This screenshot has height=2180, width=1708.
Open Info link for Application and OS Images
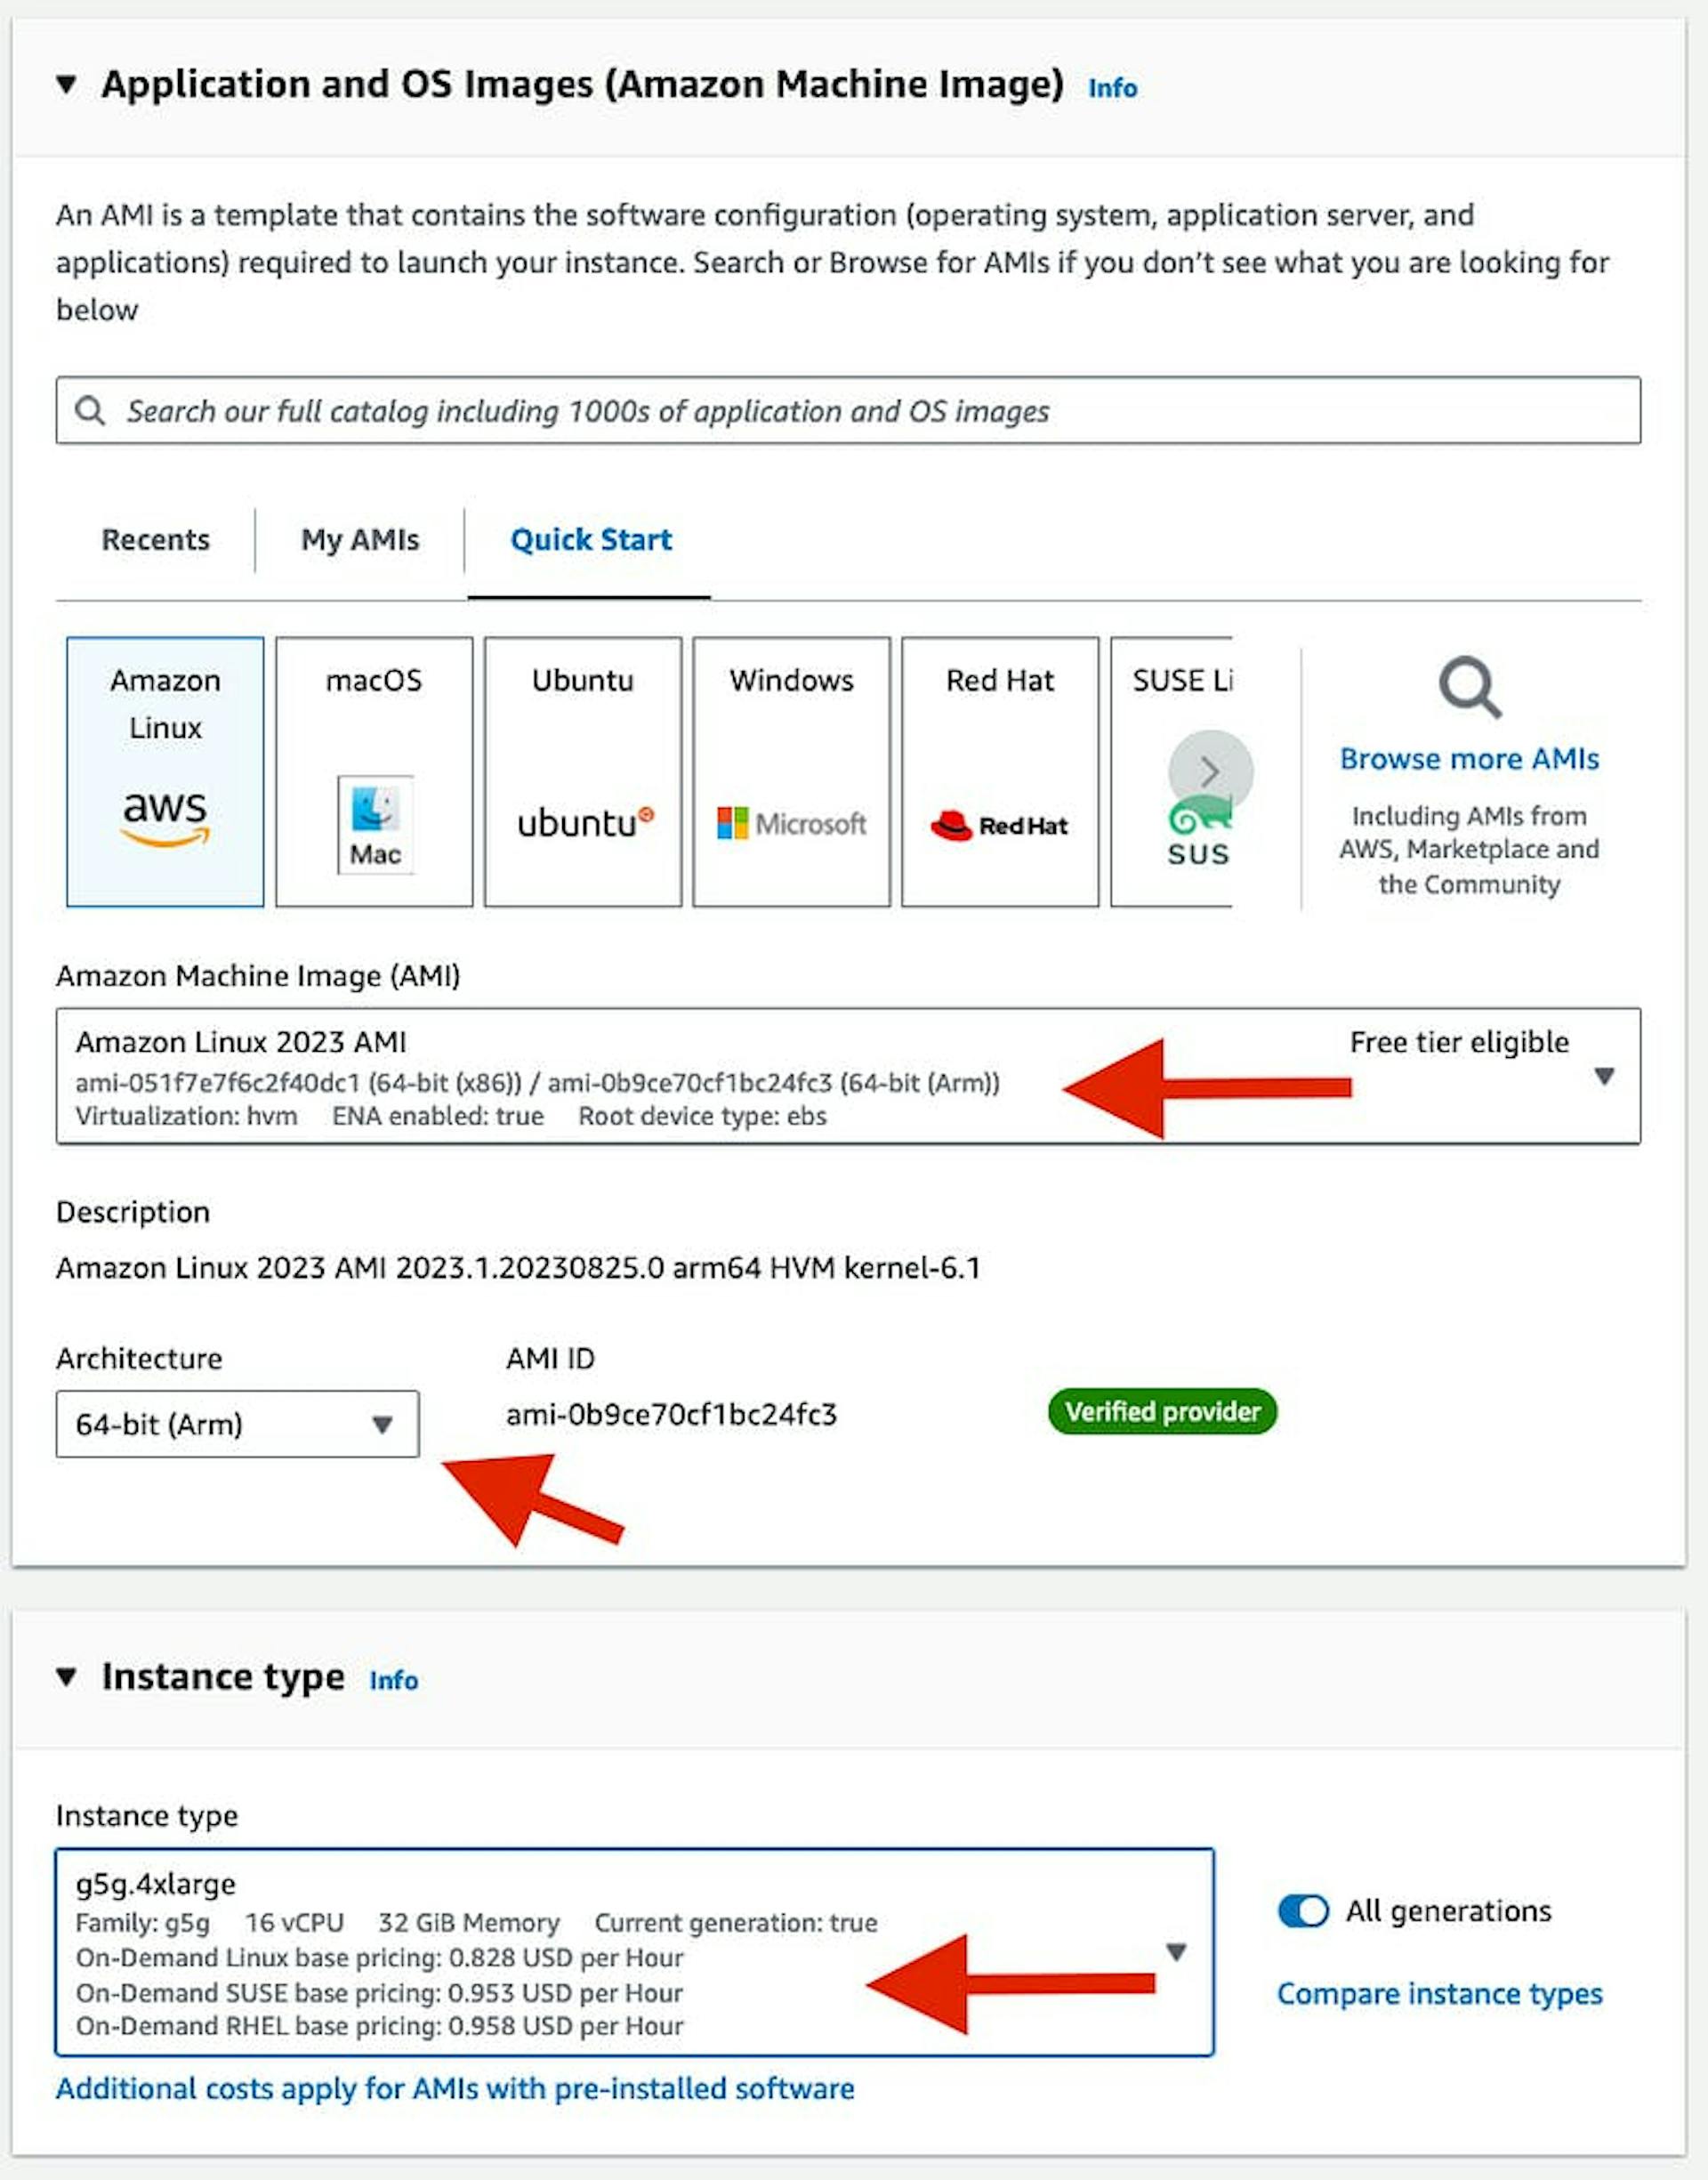point(1112,88)
